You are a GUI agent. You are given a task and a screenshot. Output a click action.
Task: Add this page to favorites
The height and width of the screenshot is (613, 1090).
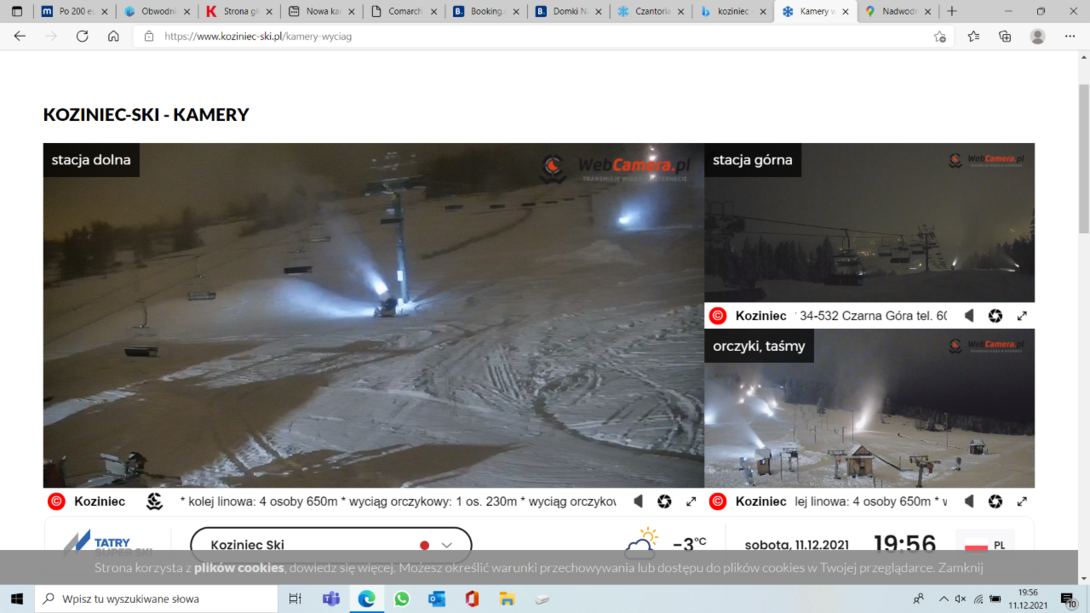[x=940, y=36]
